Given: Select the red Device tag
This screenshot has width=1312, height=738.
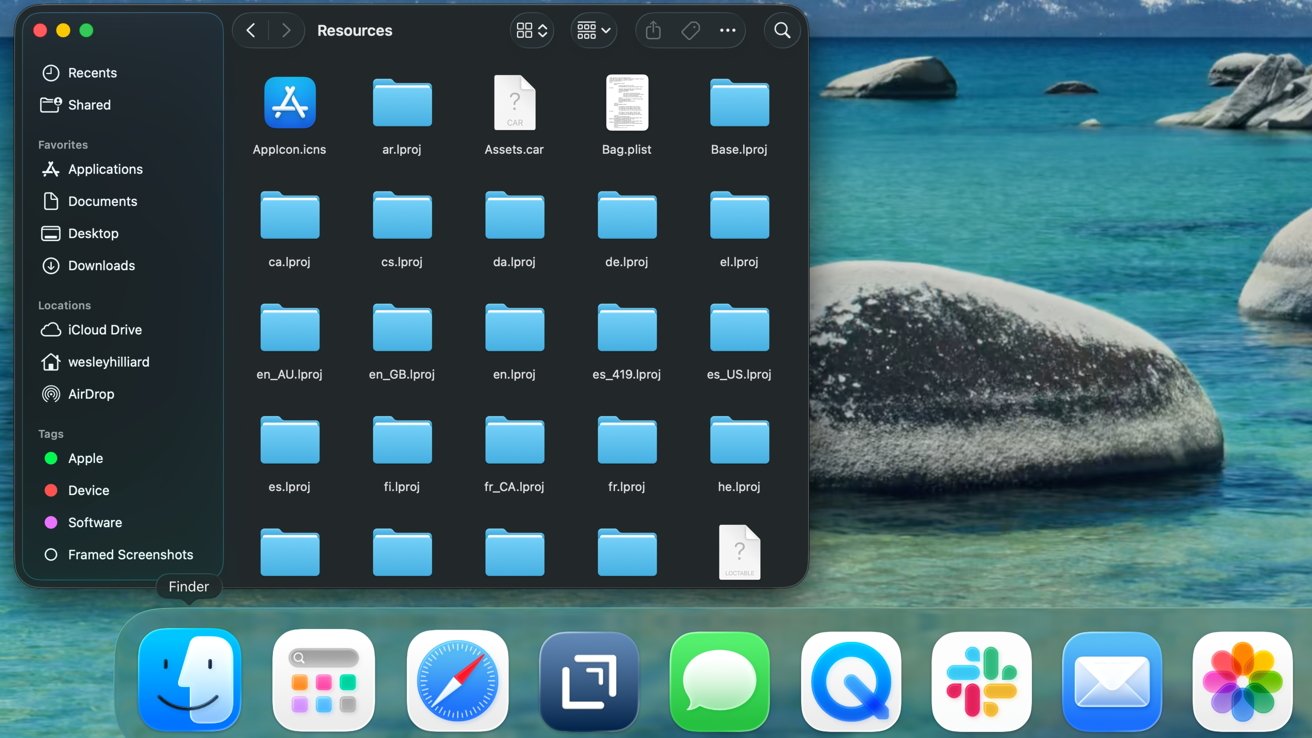Looking at the screenshot, I should coord(88,490).
